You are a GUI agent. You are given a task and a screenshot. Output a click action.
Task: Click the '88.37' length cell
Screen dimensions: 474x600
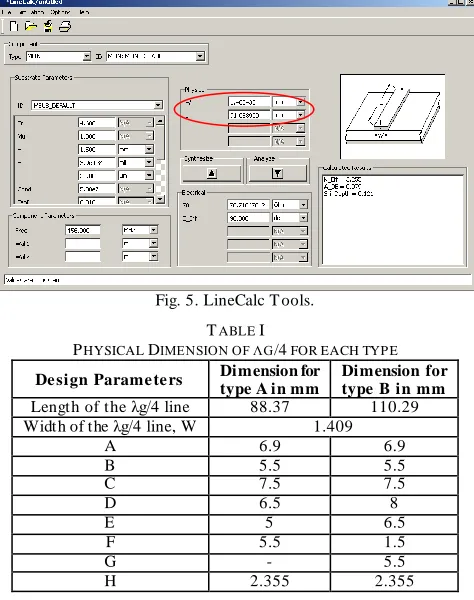pos(270,407)
